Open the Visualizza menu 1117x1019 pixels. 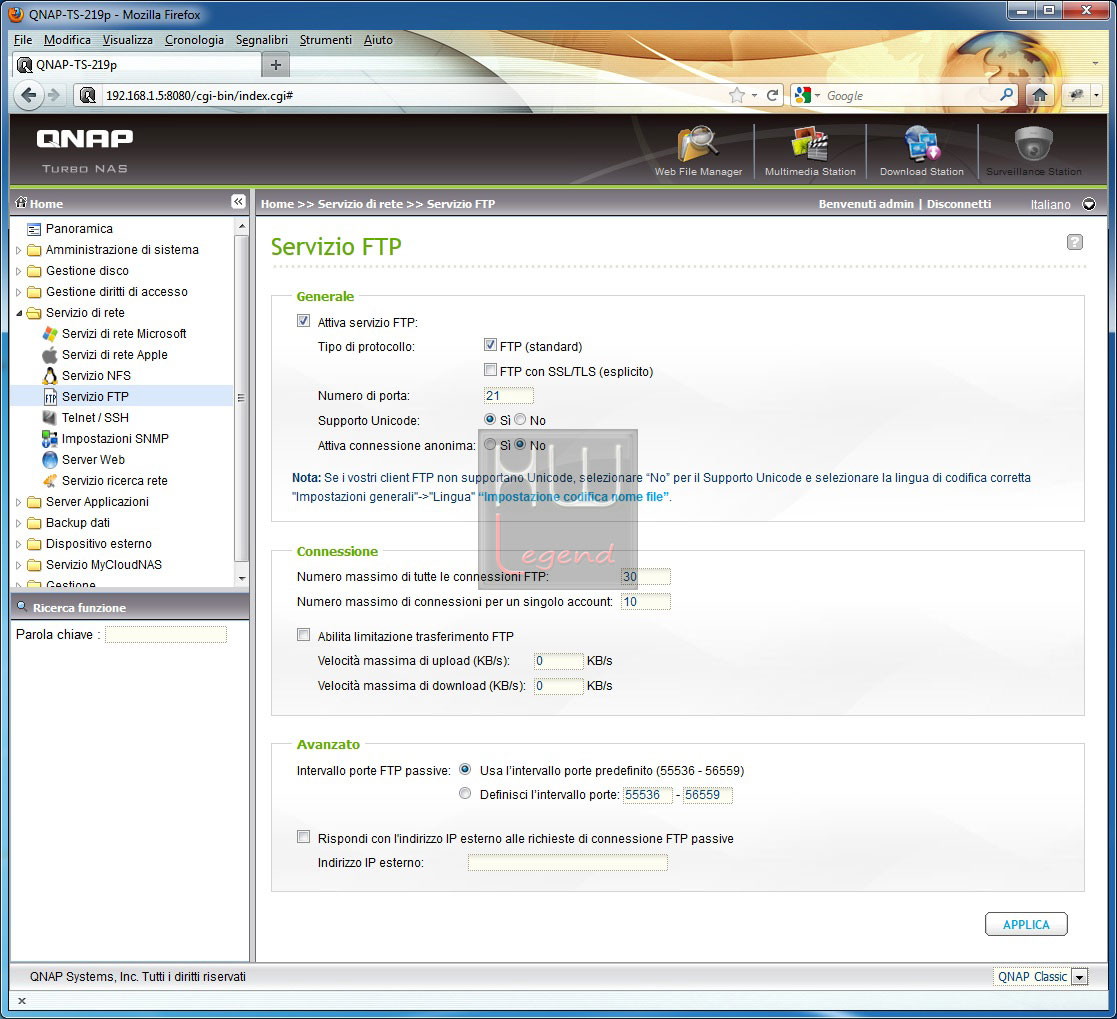coord(128,40)
